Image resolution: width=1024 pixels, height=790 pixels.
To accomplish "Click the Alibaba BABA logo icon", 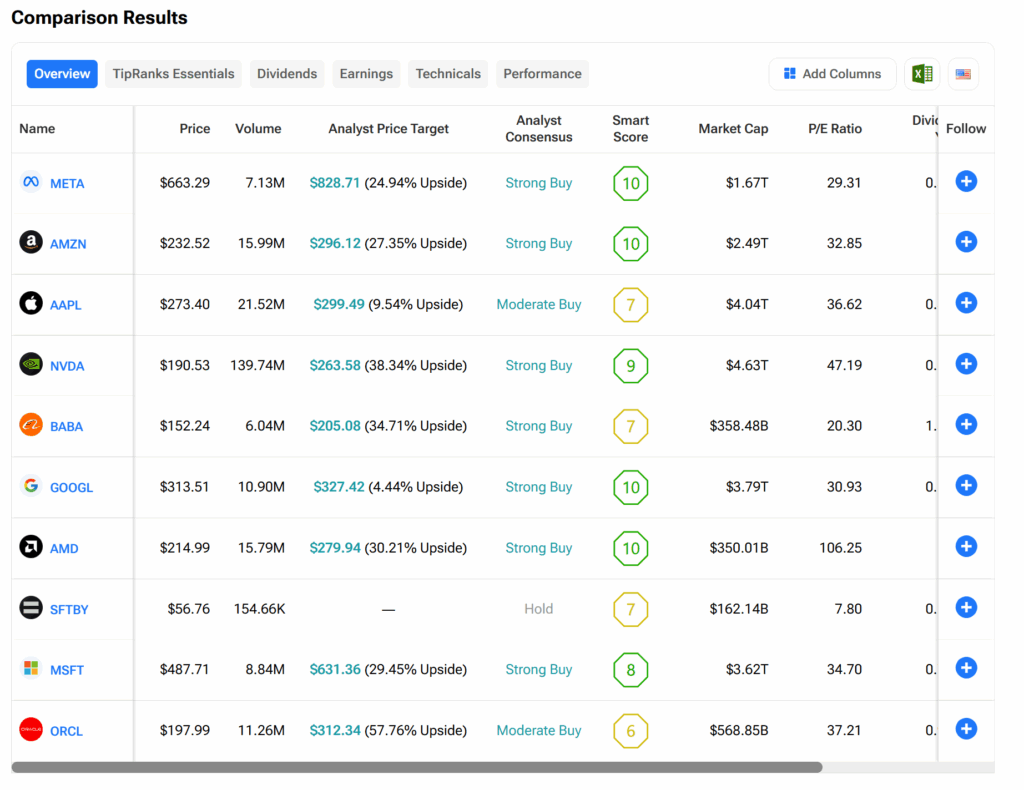I will point(31,425).
